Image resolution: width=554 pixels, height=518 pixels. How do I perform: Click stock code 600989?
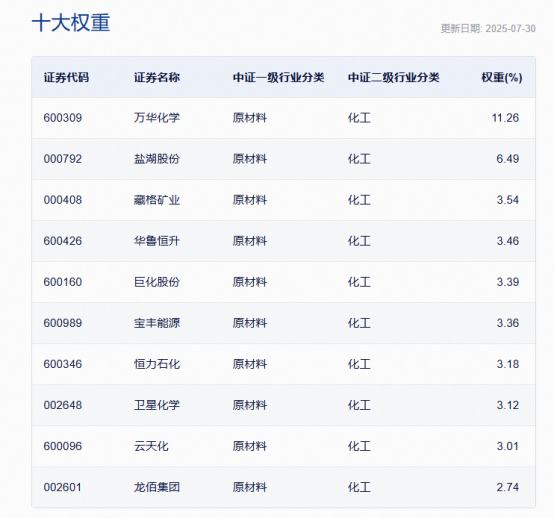click(63, 323)
